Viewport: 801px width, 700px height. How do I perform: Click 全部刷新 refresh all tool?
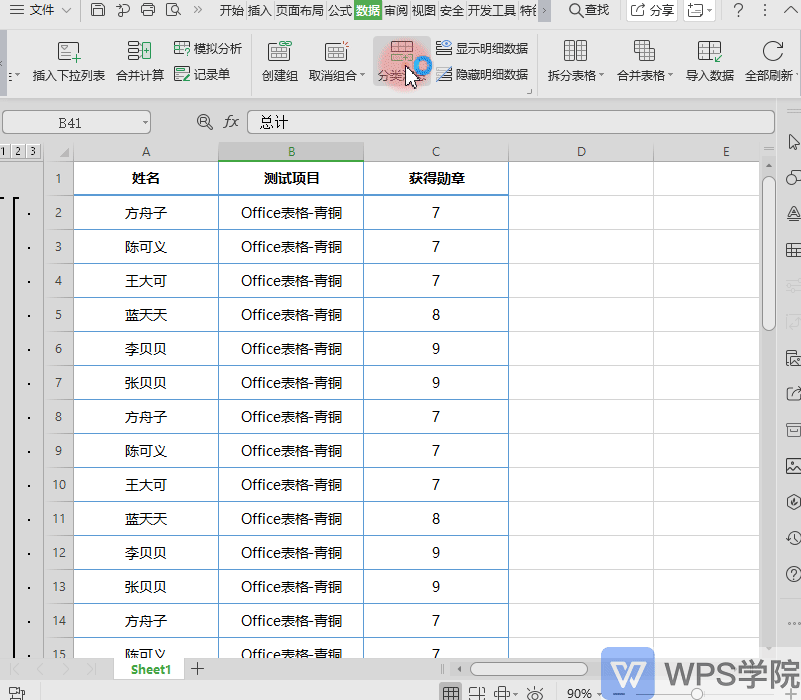769,62
